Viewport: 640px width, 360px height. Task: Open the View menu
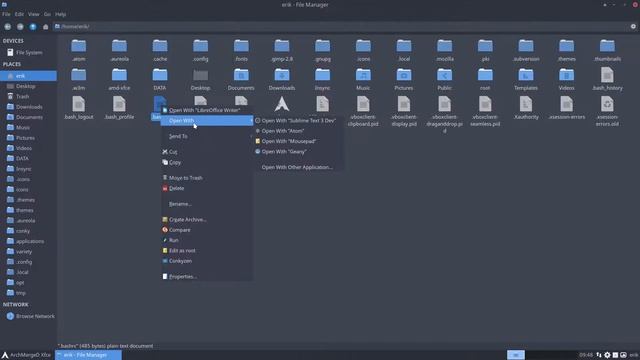tap(33, 14)
